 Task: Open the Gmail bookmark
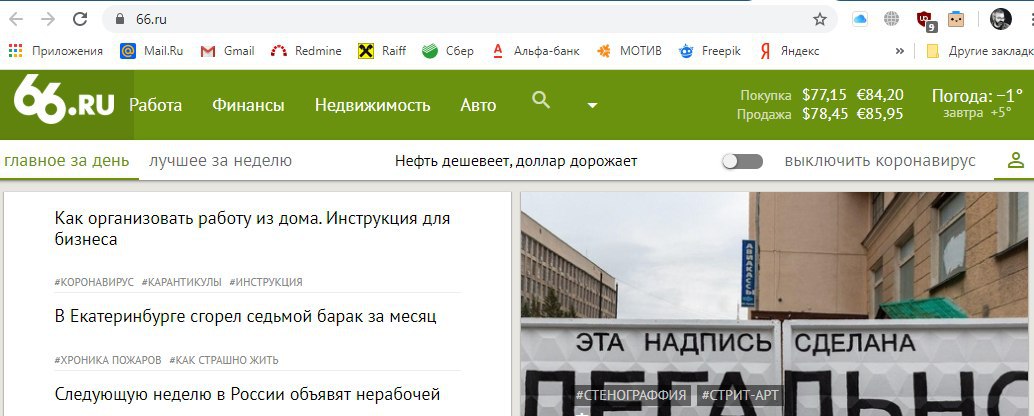tap(228, 51)
